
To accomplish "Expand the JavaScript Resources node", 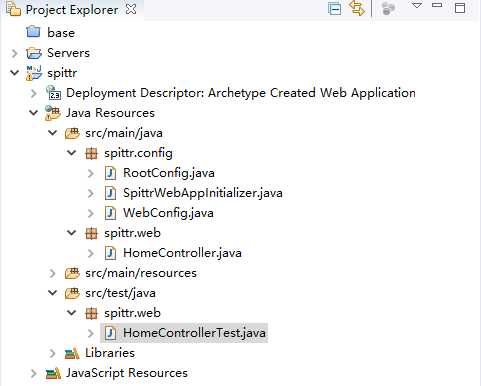I will pos(34,373).
